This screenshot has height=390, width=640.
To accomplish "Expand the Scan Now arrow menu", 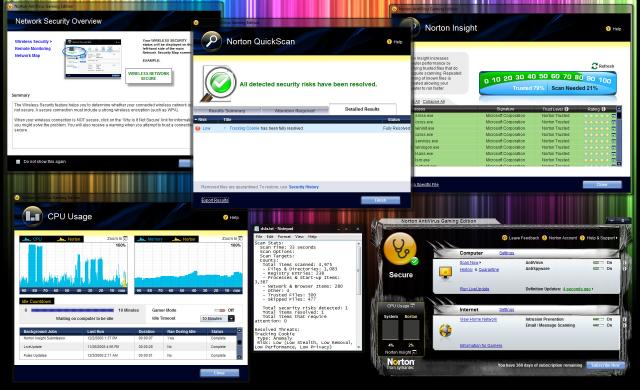I will tap(480, 263).
